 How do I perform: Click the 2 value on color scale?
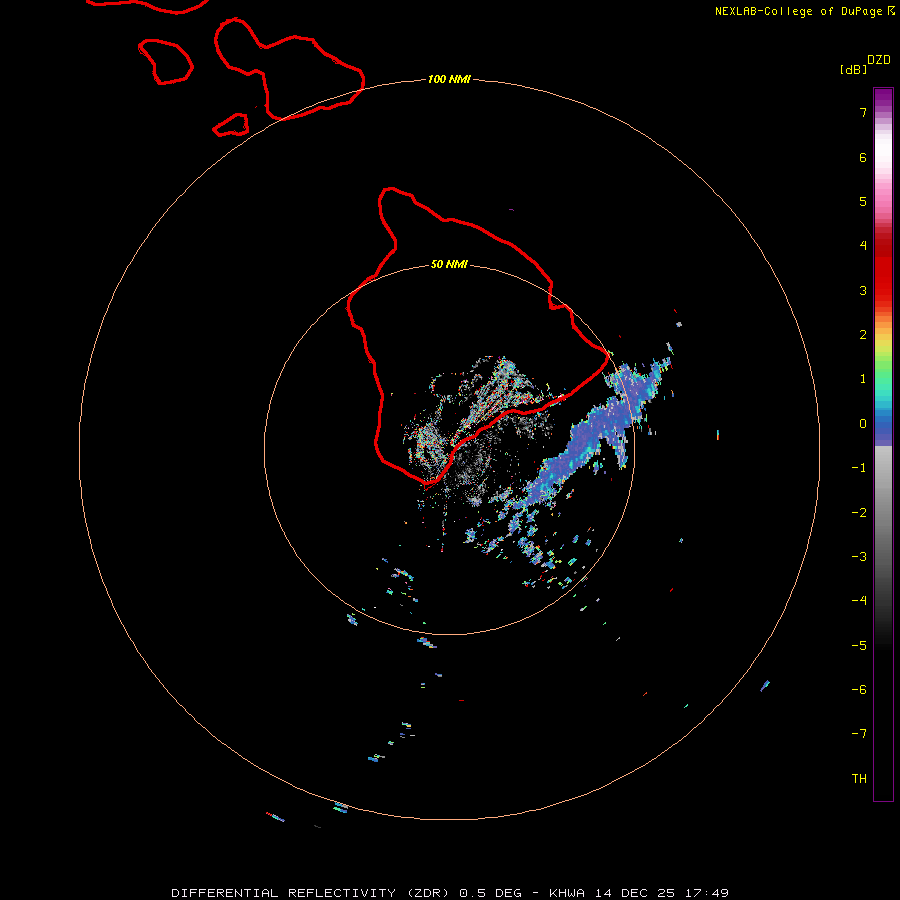pyautogui.click(x=863, y=335)
